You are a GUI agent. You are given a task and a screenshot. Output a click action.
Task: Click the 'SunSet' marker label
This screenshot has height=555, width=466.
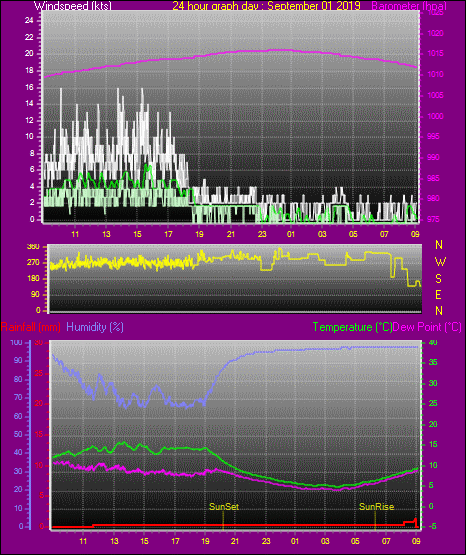click(224, 507)
